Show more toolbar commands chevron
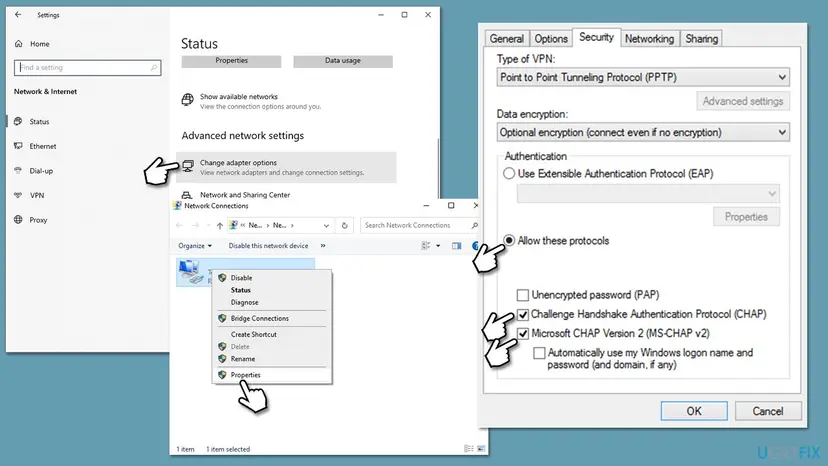This screenshot has height=466, width=828. click(x=323, y=246)
